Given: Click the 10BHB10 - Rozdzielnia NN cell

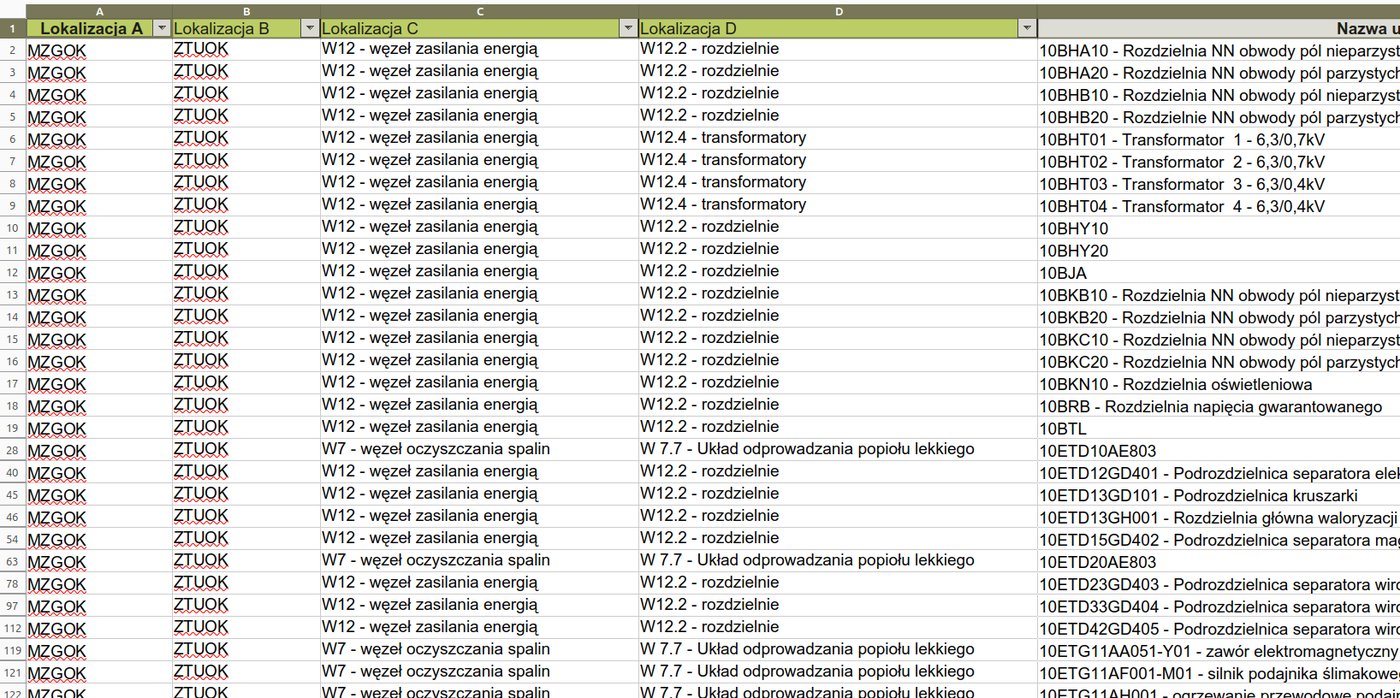Looking at the screenshot, I should click(1218, 95).
